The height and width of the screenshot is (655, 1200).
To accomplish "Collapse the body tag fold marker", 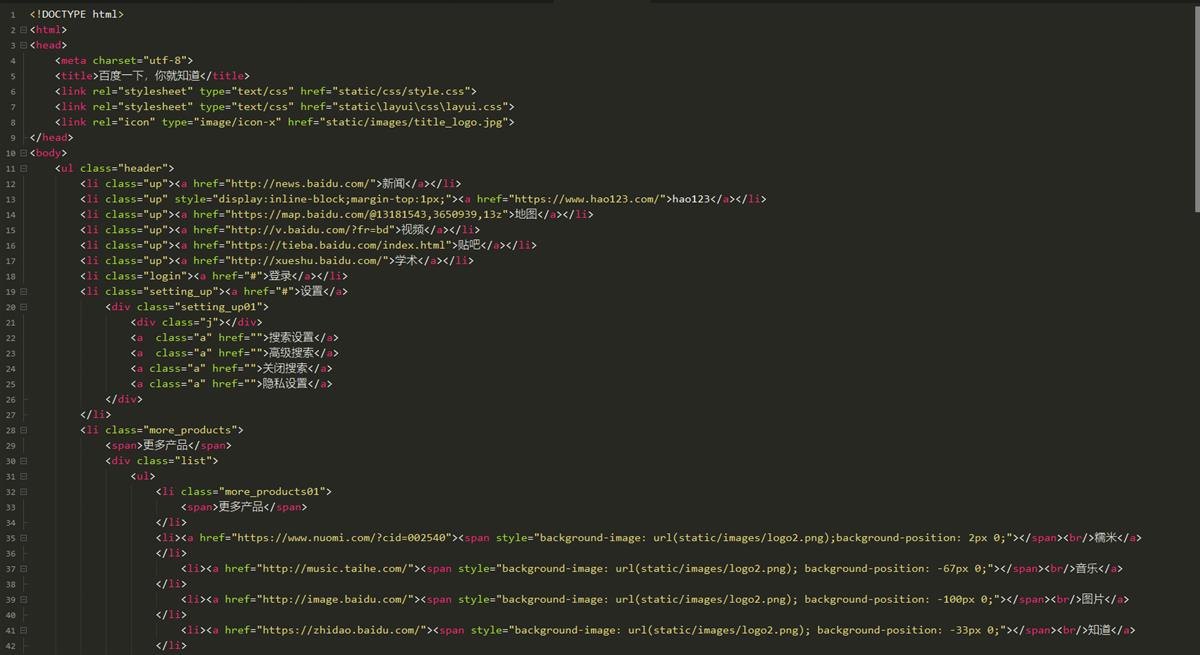I will (x=23, y=153).
